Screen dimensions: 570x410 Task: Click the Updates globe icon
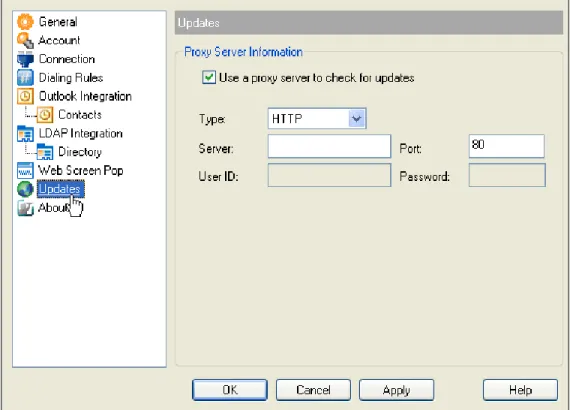[25, 189]
